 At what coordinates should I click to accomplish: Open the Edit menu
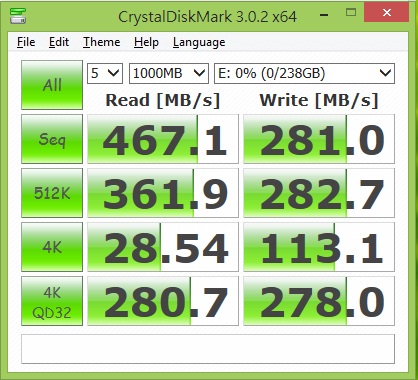[59, 42]
